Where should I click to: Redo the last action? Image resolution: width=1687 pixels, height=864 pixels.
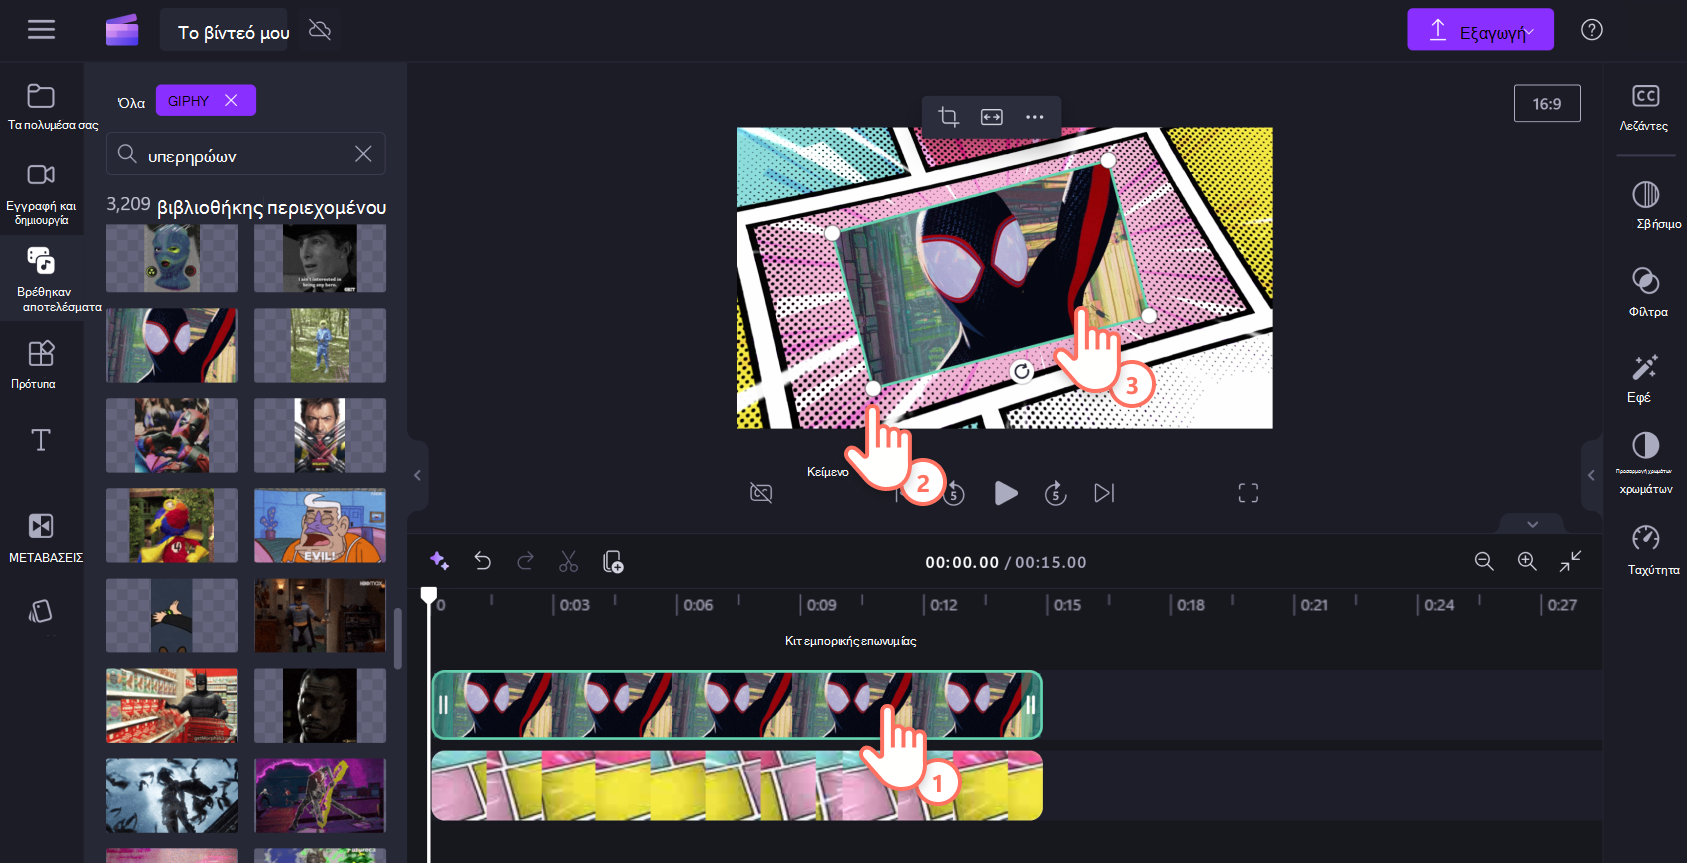coord(525,561)
